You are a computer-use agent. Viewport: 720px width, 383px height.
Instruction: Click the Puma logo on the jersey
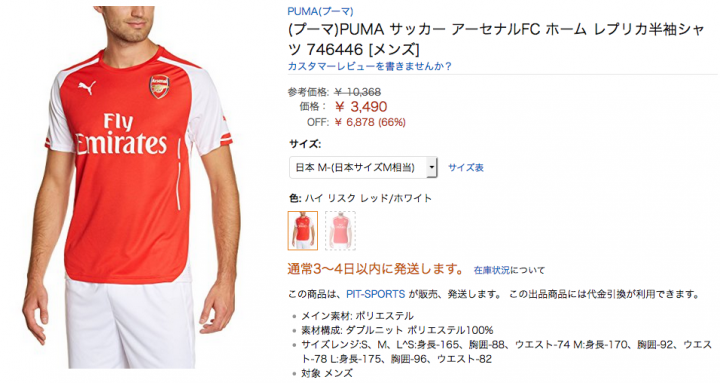86,87
